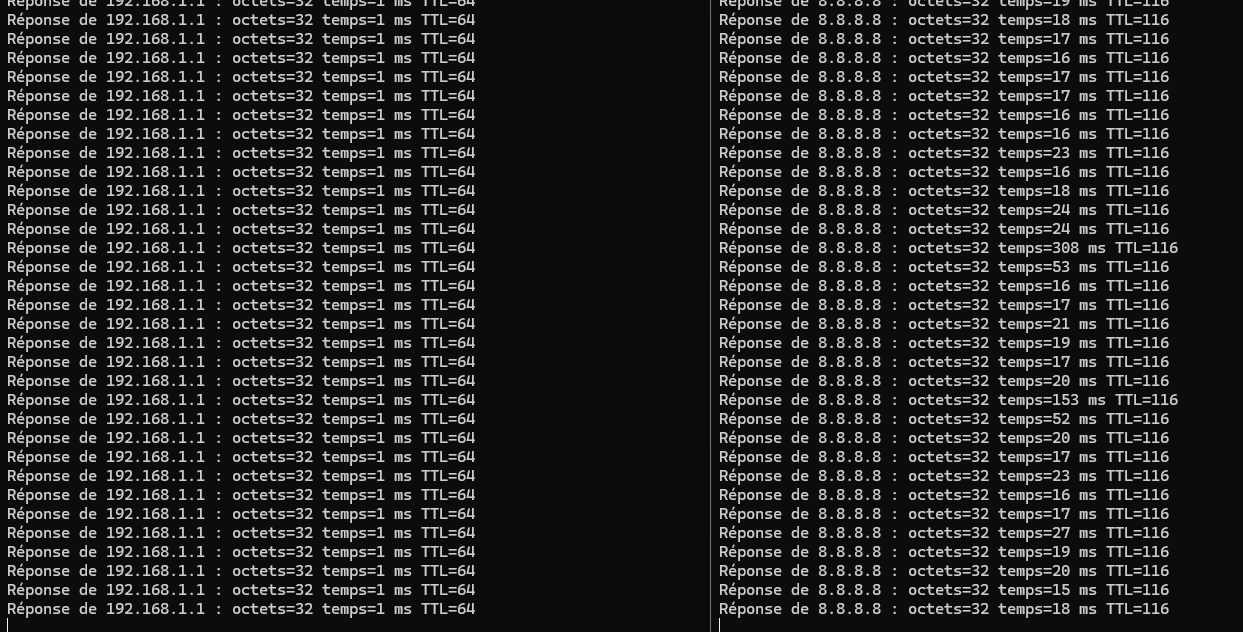Click the divider between the two terminal panes
1243x632 pixels.
(x=711, y=316)
